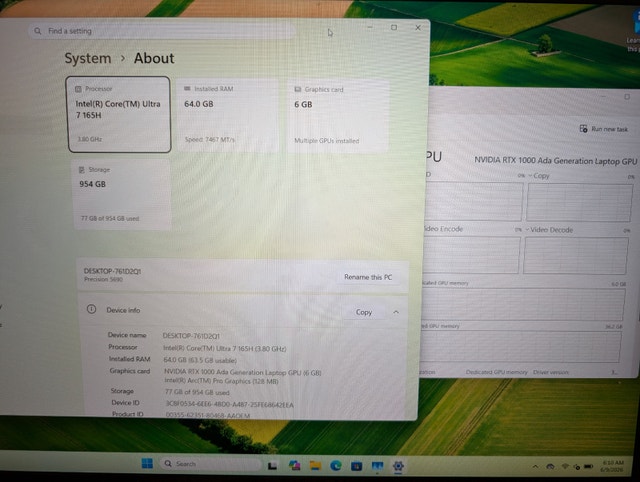The height and width of the screenshot is (482, 640).
Task: Copy device info with Copy button
Action: click(364, 312)
